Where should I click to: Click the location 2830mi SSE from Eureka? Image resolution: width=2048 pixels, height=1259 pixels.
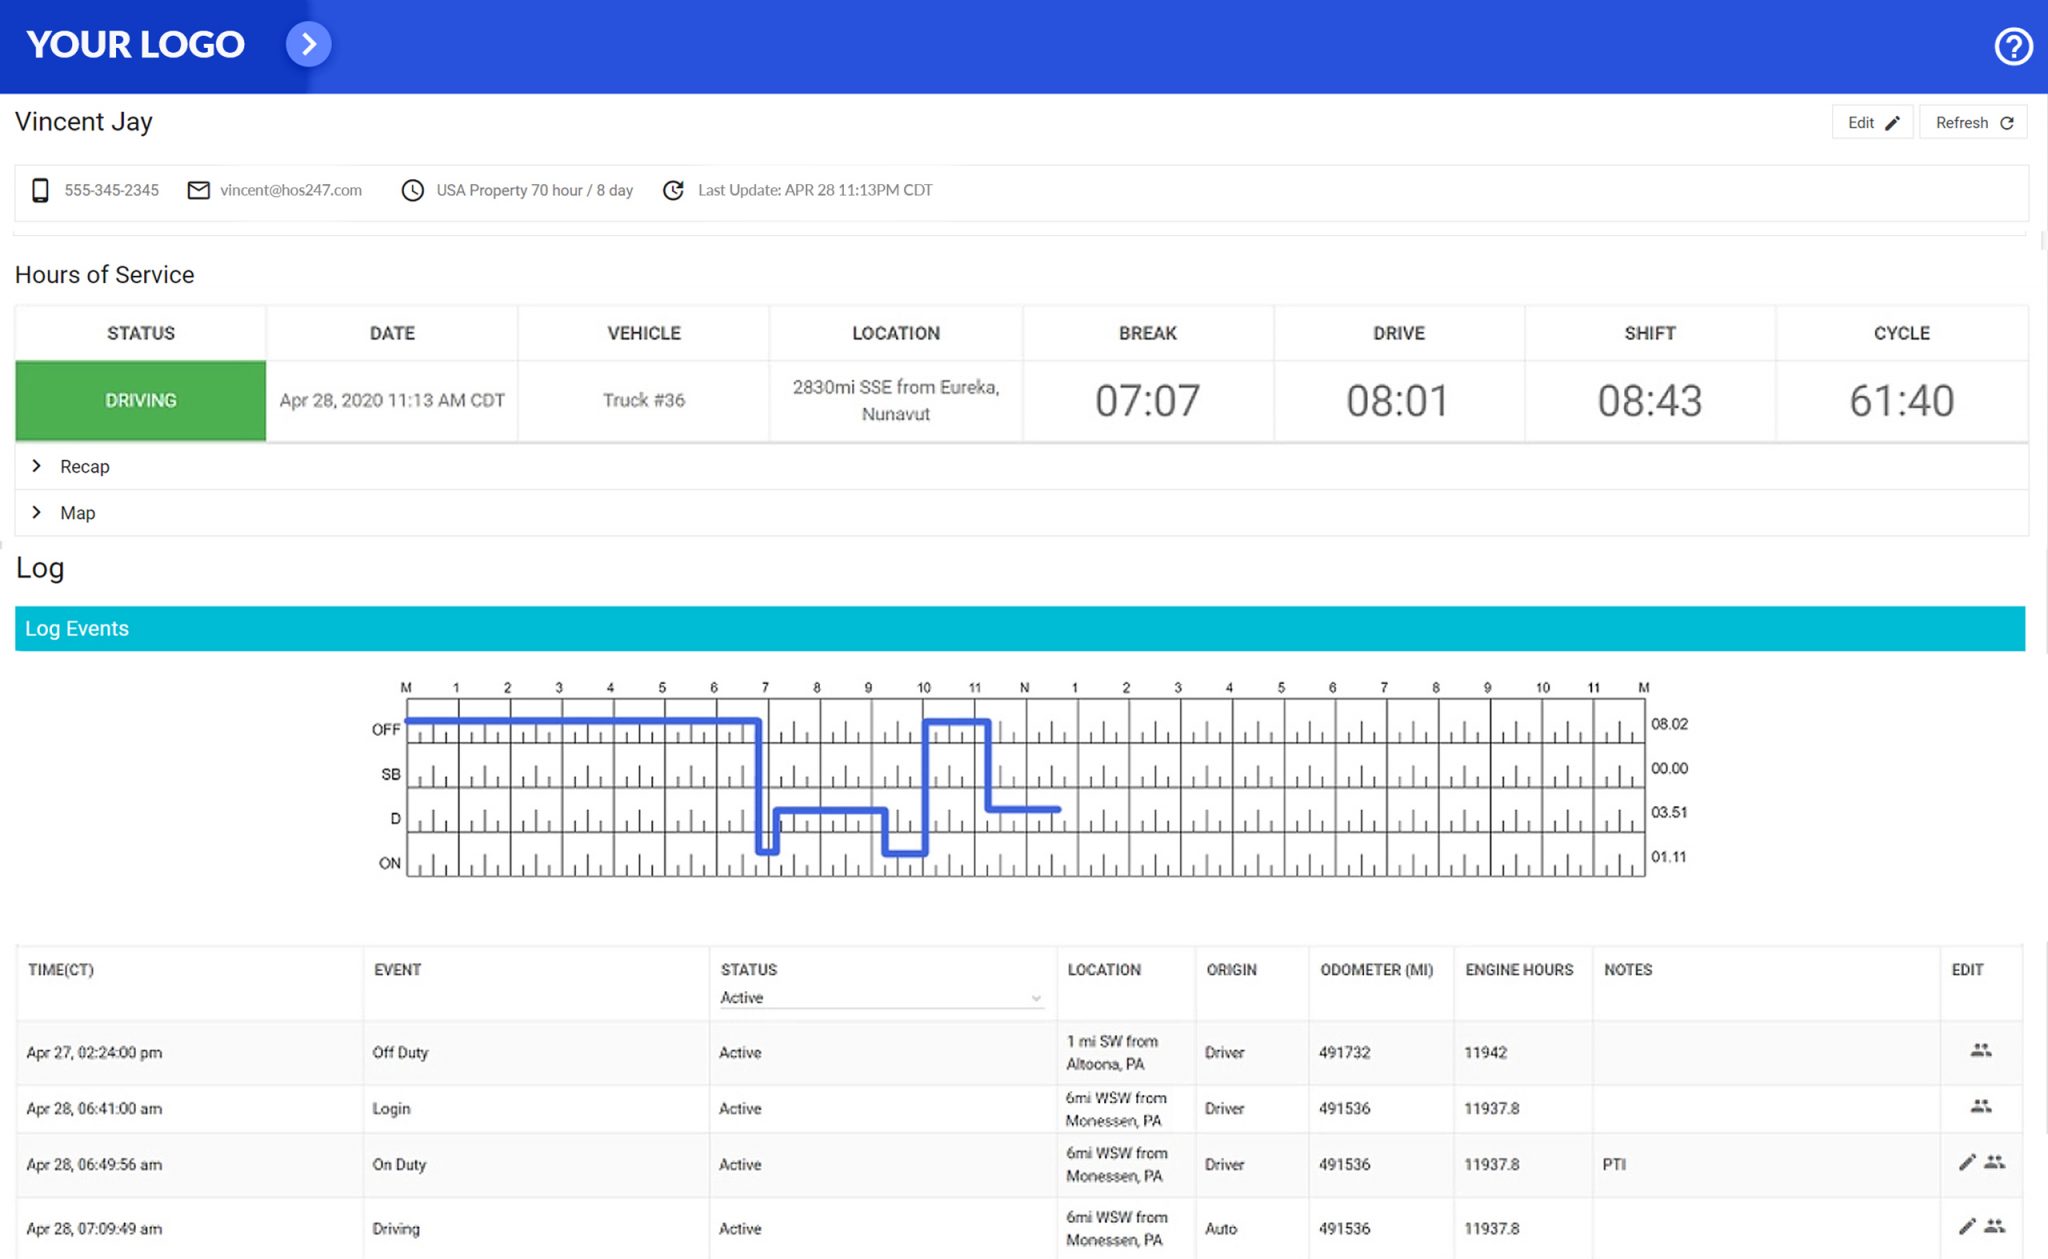pyautogui.click(x=896, y=400)
